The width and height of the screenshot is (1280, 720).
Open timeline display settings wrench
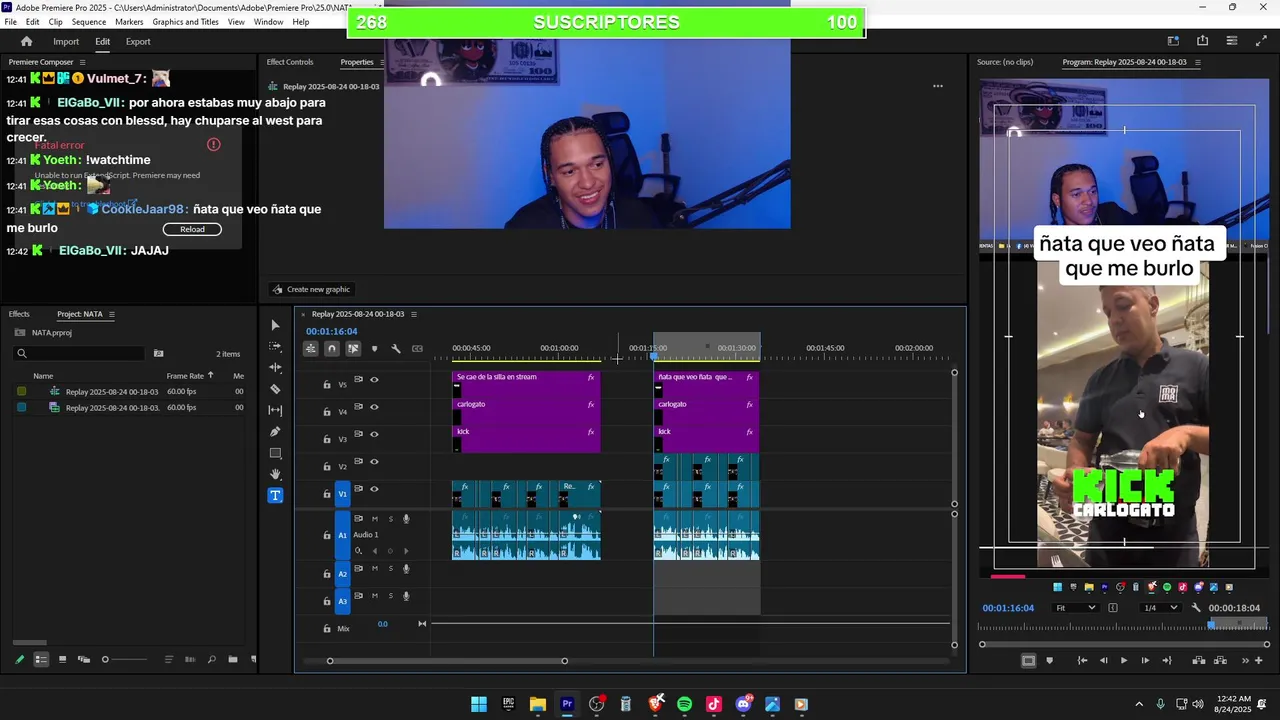[x=396, y=348]
